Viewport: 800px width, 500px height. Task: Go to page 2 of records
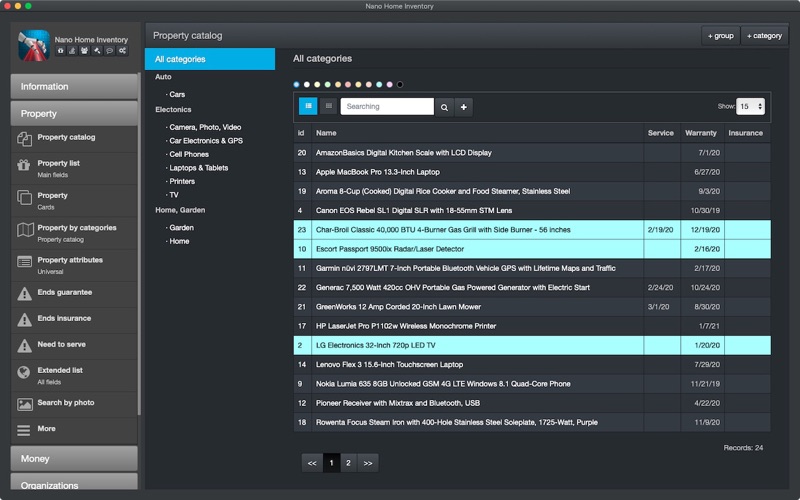coord(348,463)
